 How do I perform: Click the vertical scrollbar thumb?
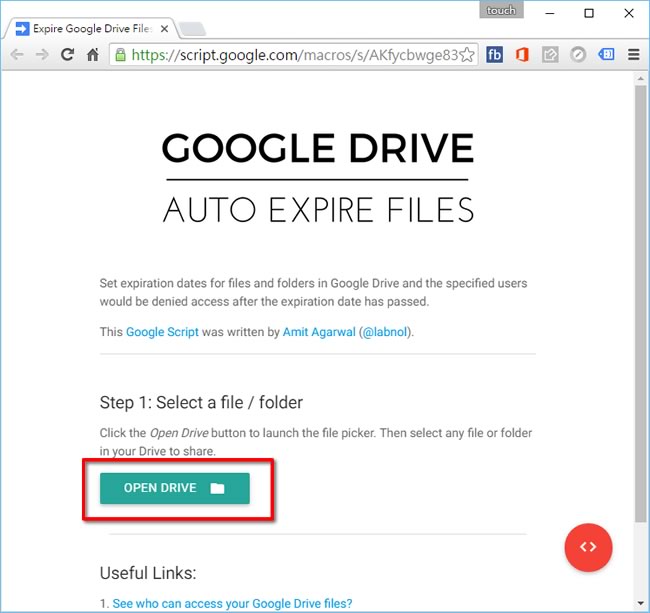(640, 304)
